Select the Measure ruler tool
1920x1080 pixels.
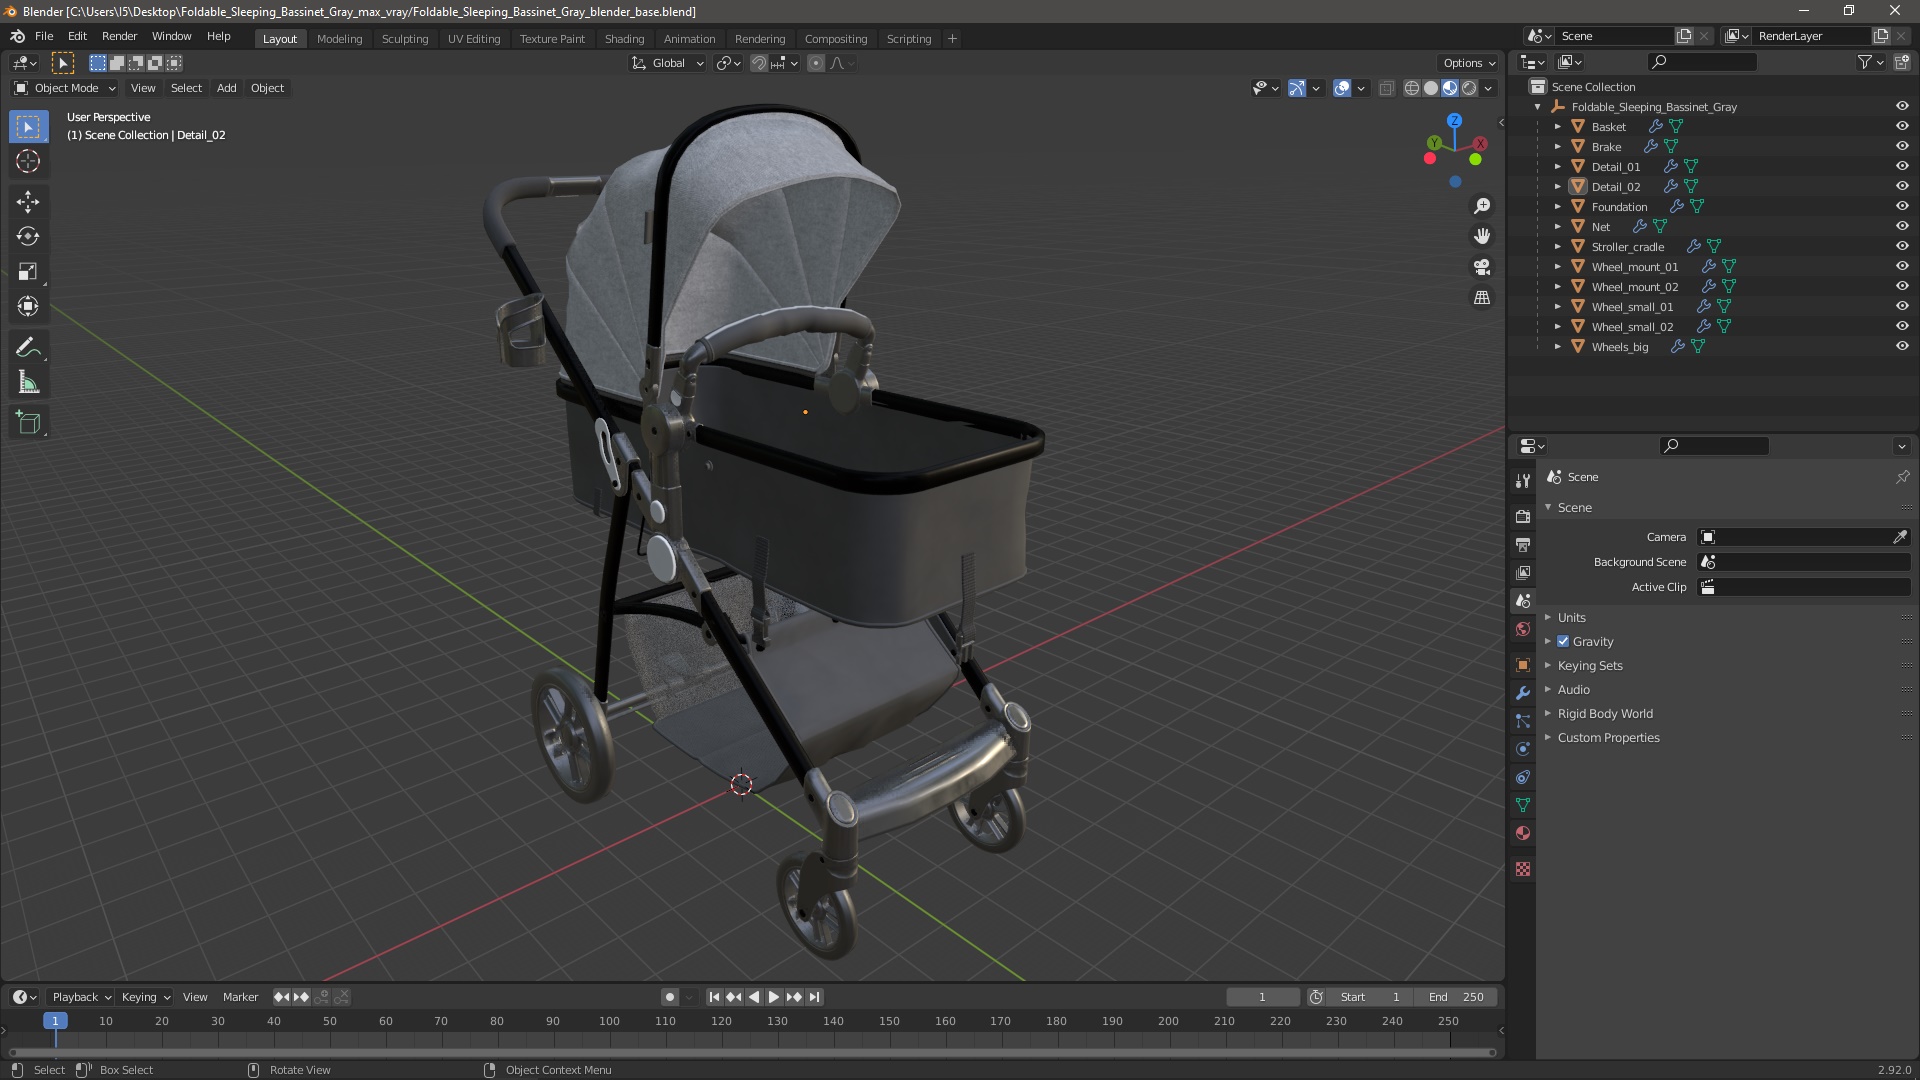[x=28, y=383]
